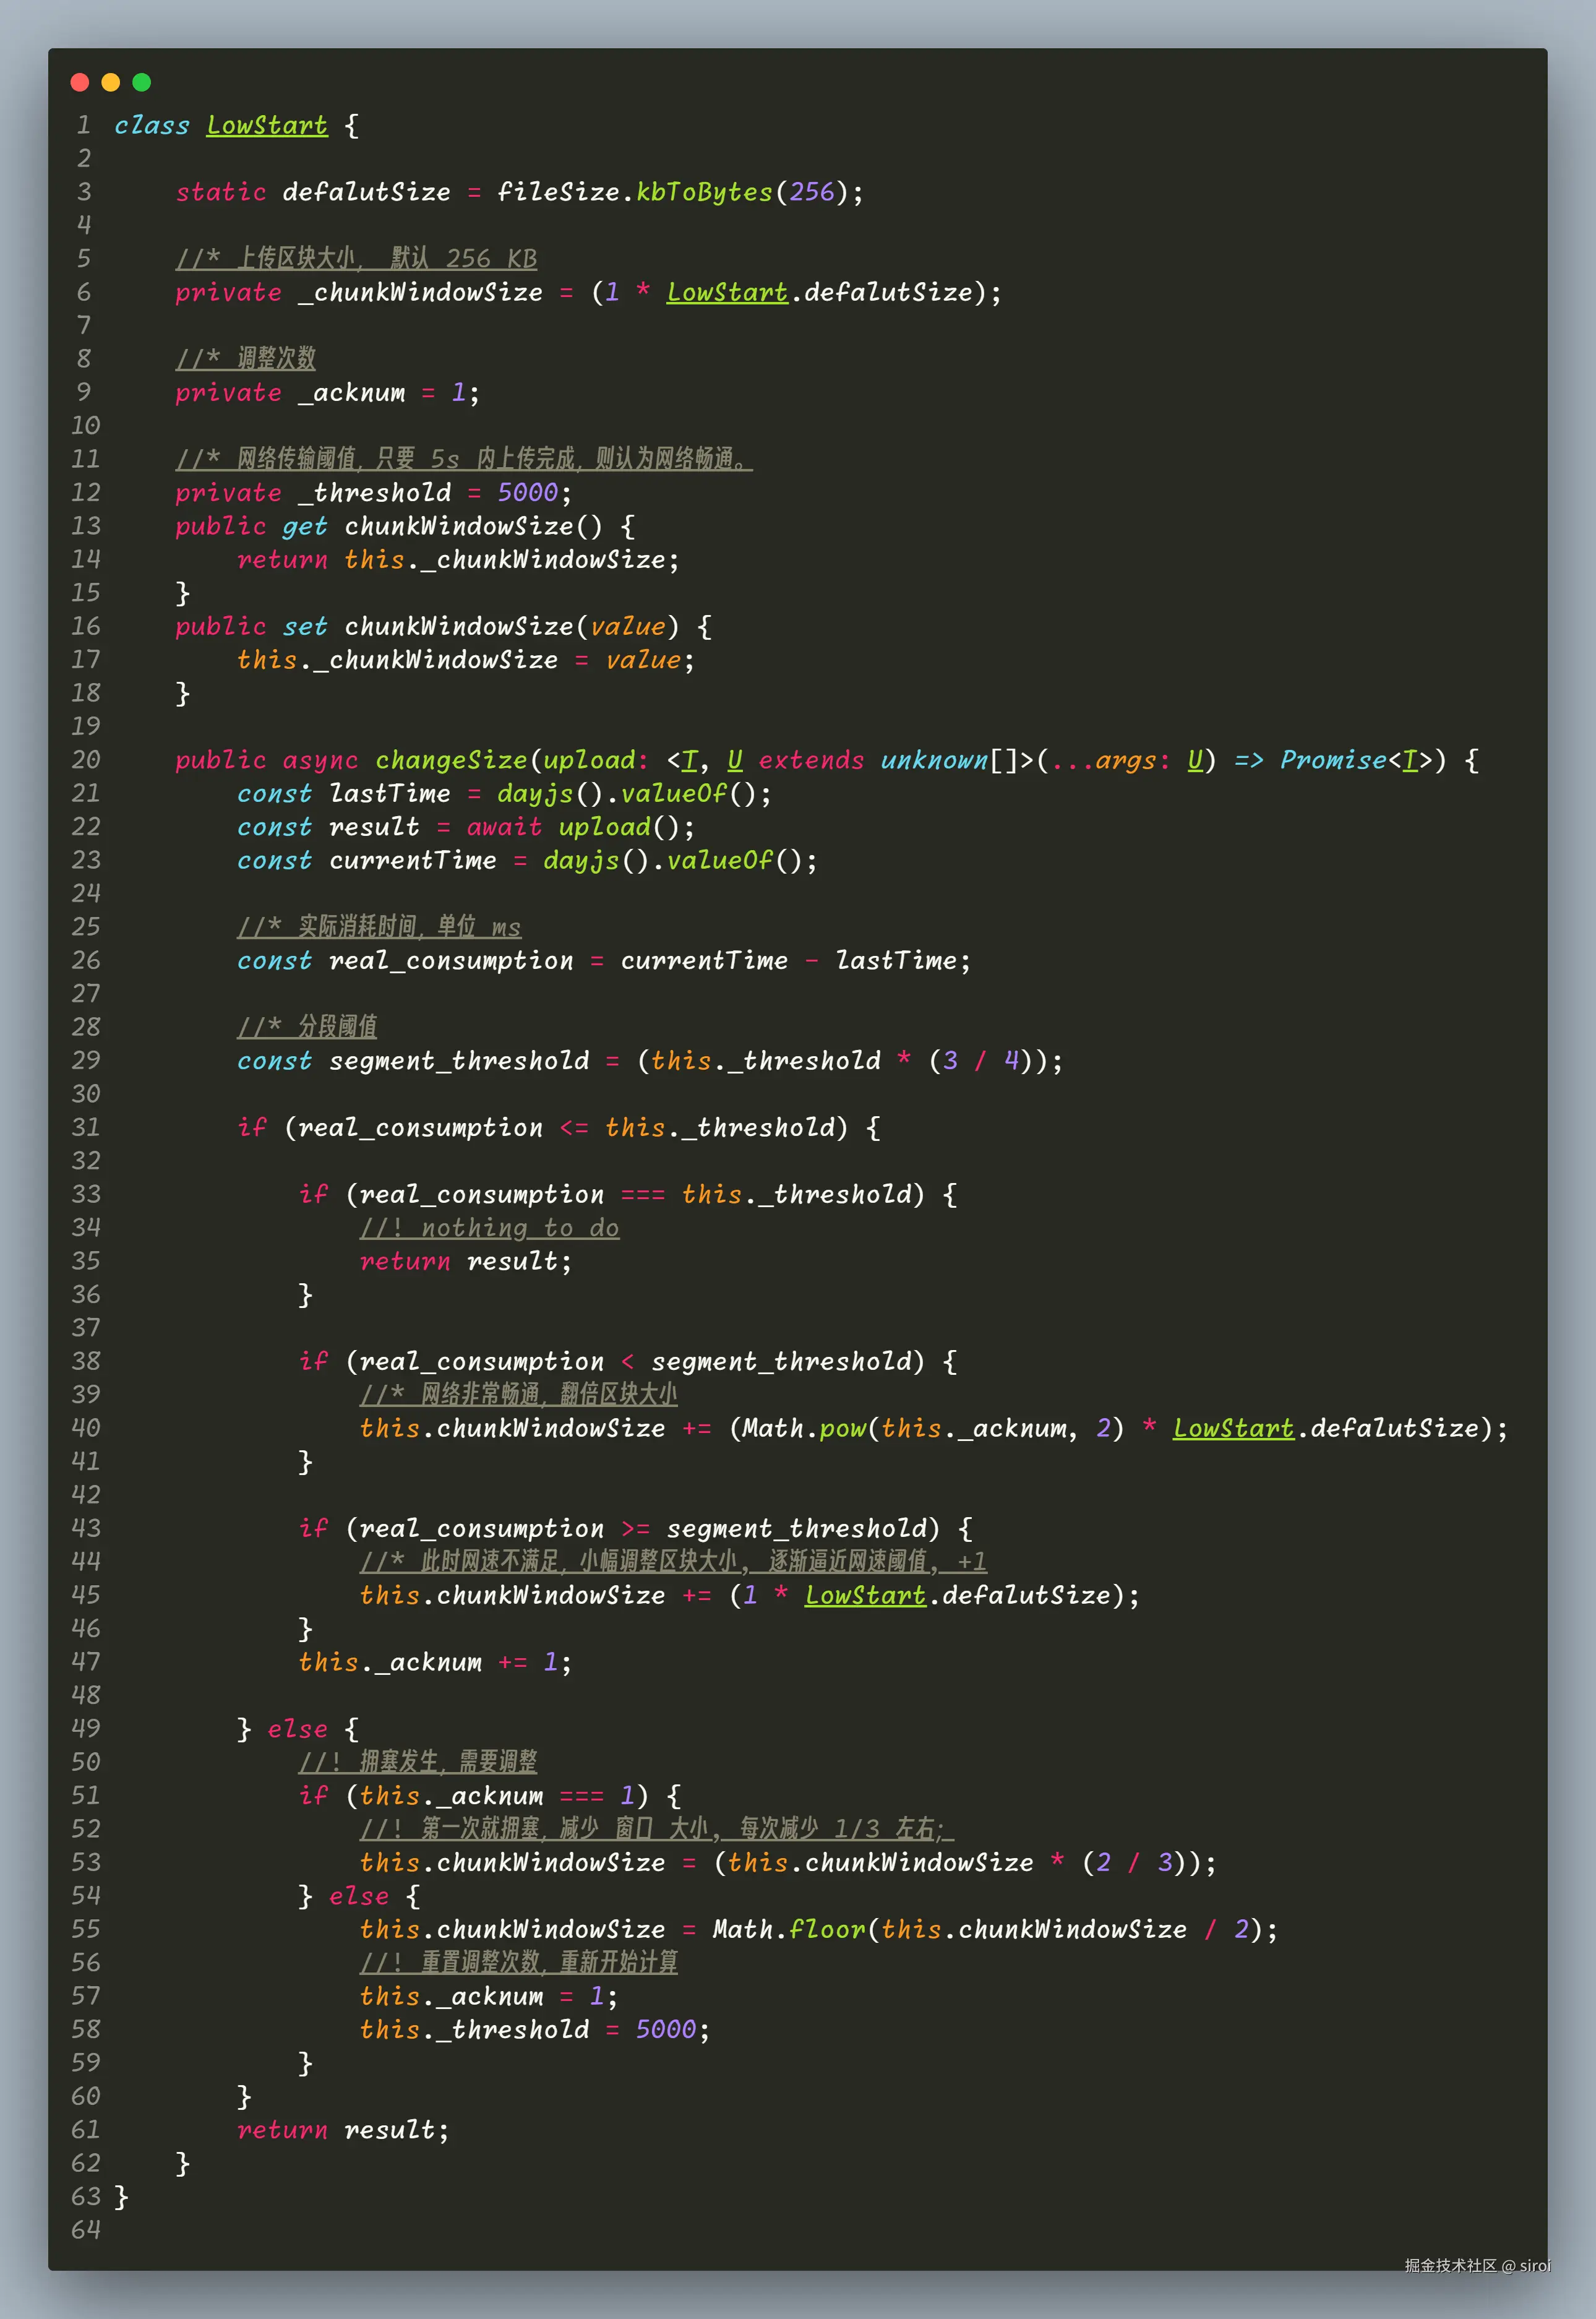Click line number 49 in the gutter
Image resolution: width=1596 pixels, height=2319 pixels.
[x=85, y=1728]
